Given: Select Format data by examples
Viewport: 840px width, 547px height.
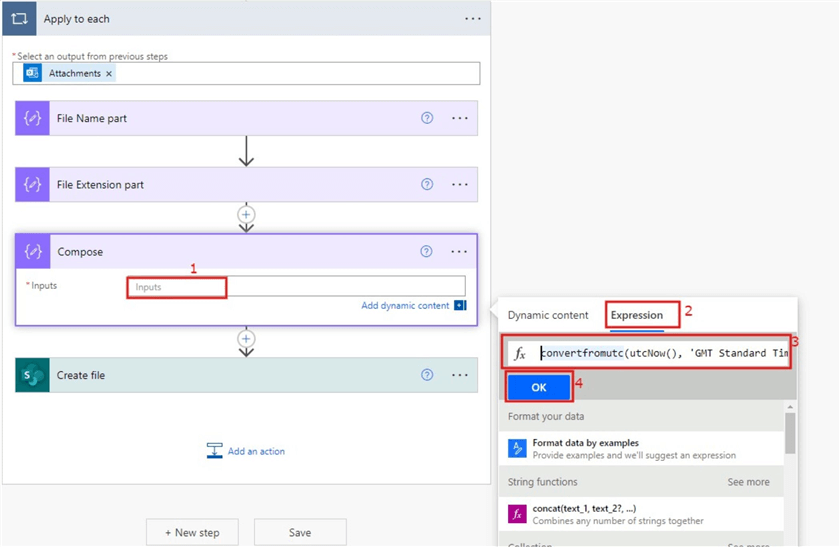Looking at the screenshot, I should click(x=641, y=448).
